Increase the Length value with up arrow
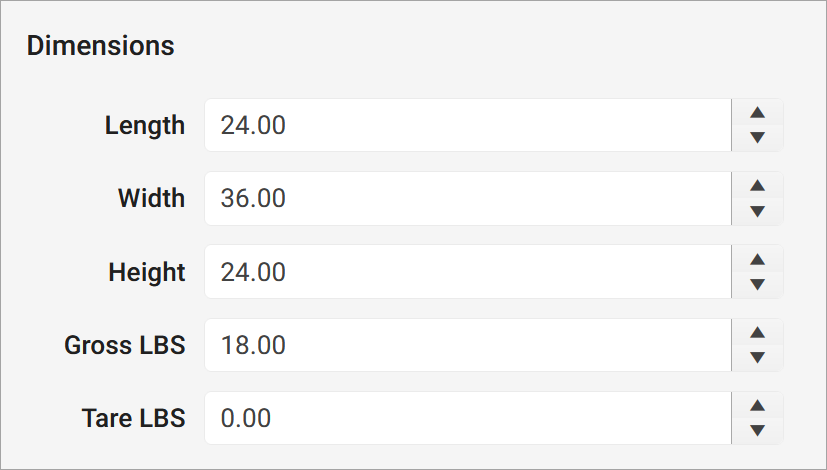This screenshot has width=827, height=470. [757, 113]
